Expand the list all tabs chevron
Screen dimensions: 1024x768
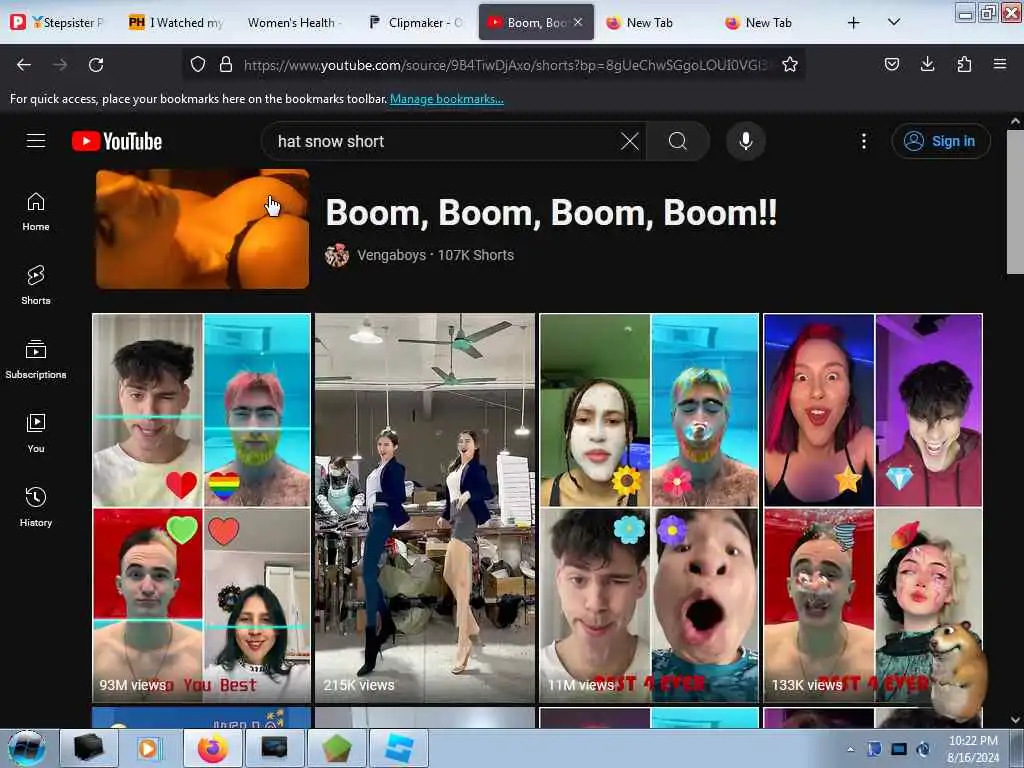point(894,22)
